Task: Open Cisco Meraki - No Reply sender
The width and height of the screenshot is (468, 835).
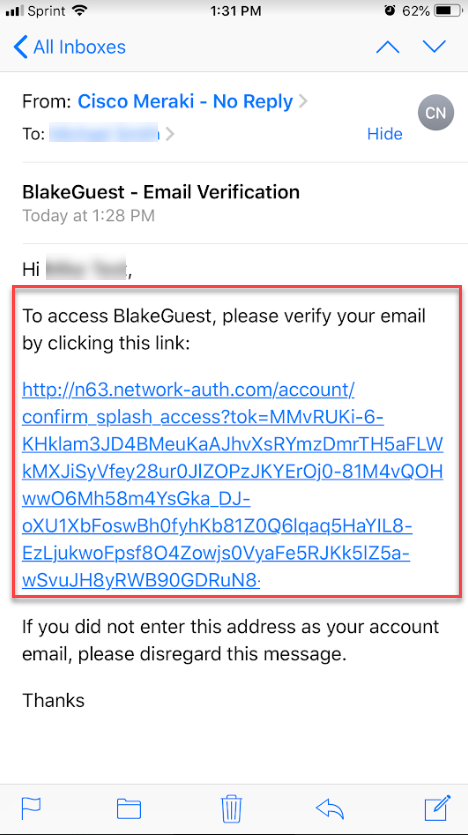Action: (x=185, y=101)
